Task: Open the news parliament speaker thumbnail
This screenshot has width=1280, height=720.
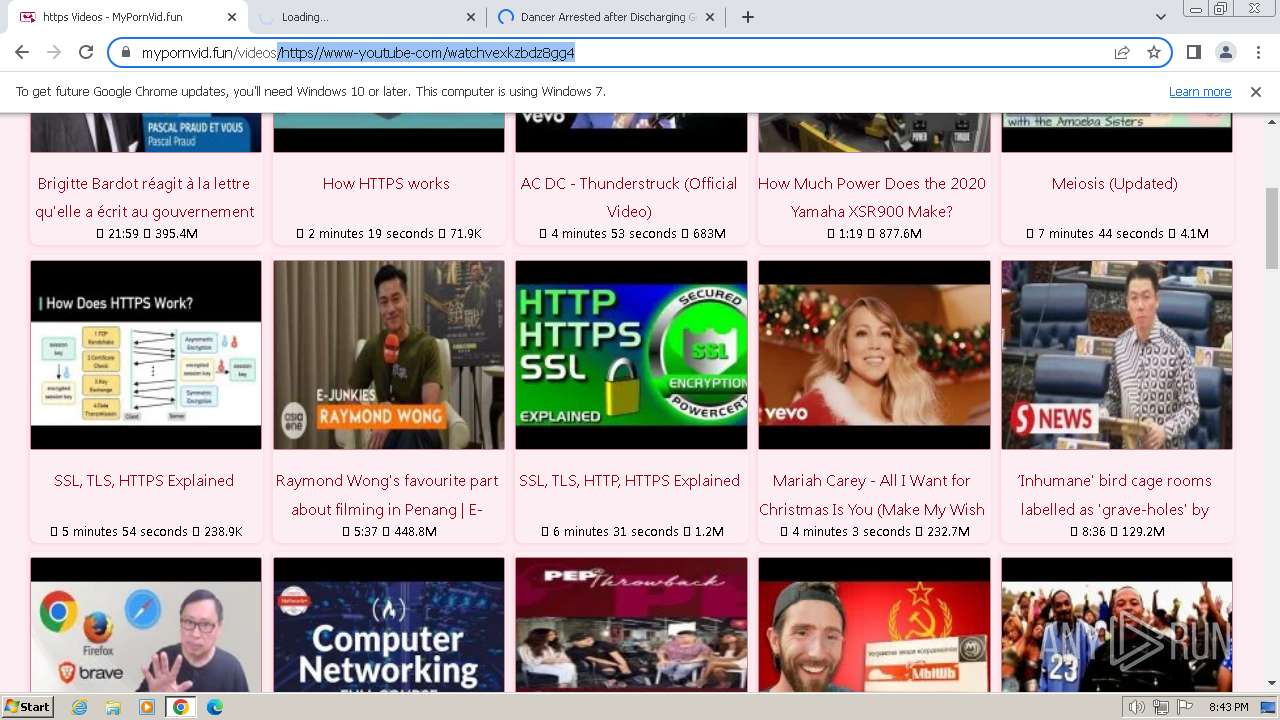Action: (x=1117, y=355)
